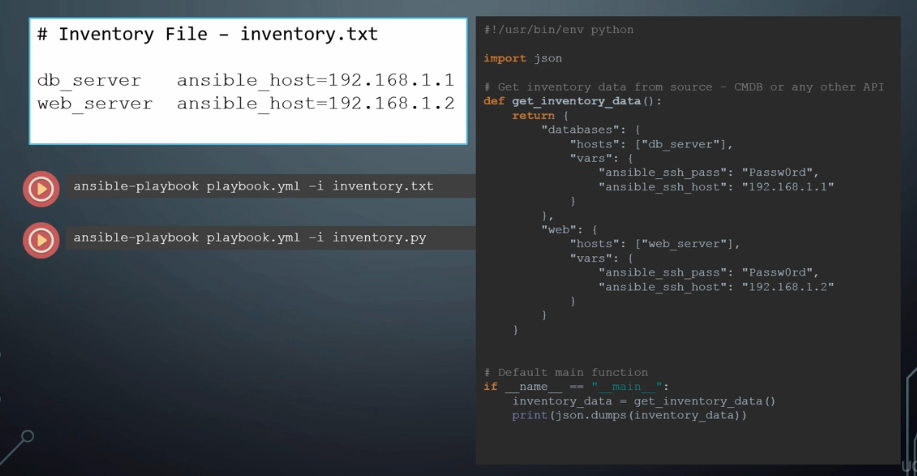Screen dimensions: 917x476
Task: Select the ansible-playbook inventory.py command bar
Action: tap(270, 238)
